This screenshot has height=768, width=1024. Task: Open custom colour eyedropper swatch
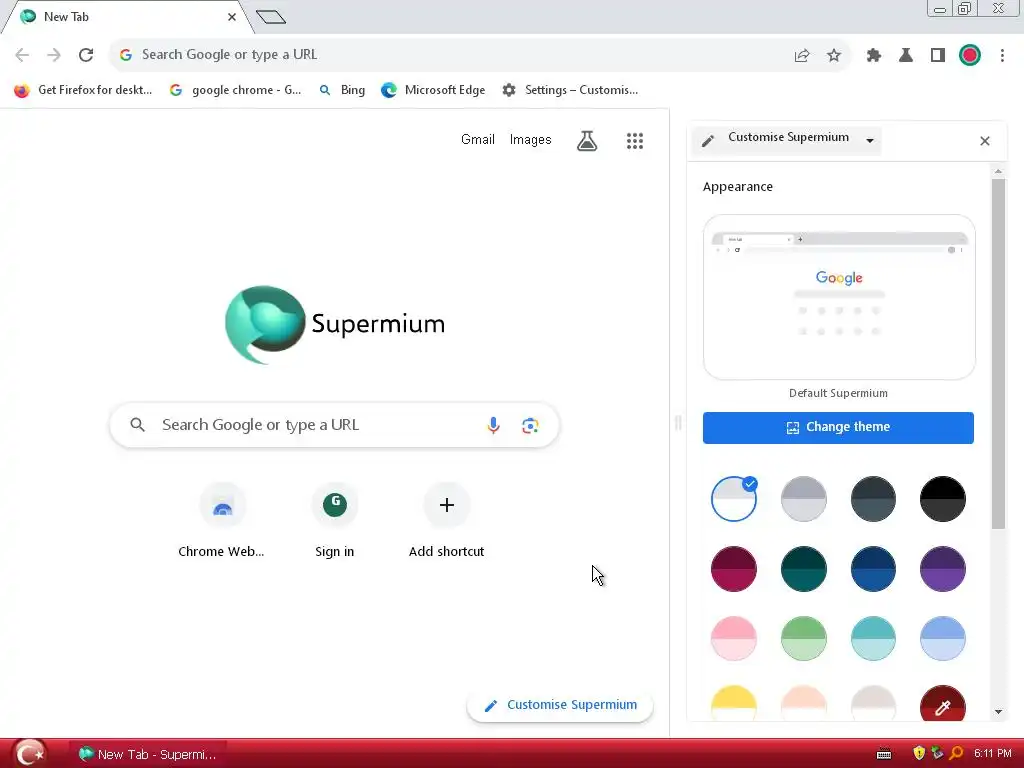(x=942, y=703)
